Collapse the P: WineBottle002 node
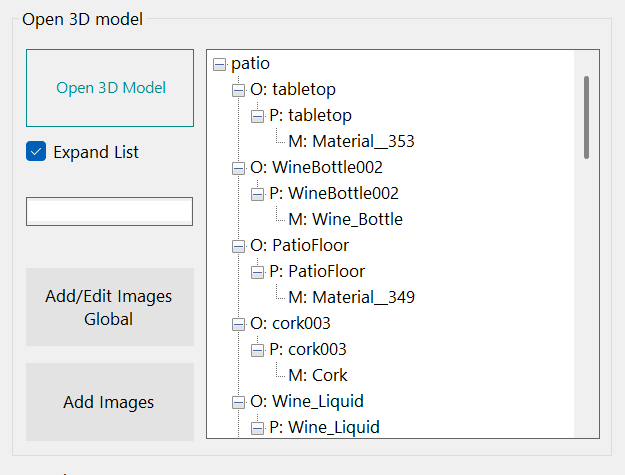 coord(257,194)
